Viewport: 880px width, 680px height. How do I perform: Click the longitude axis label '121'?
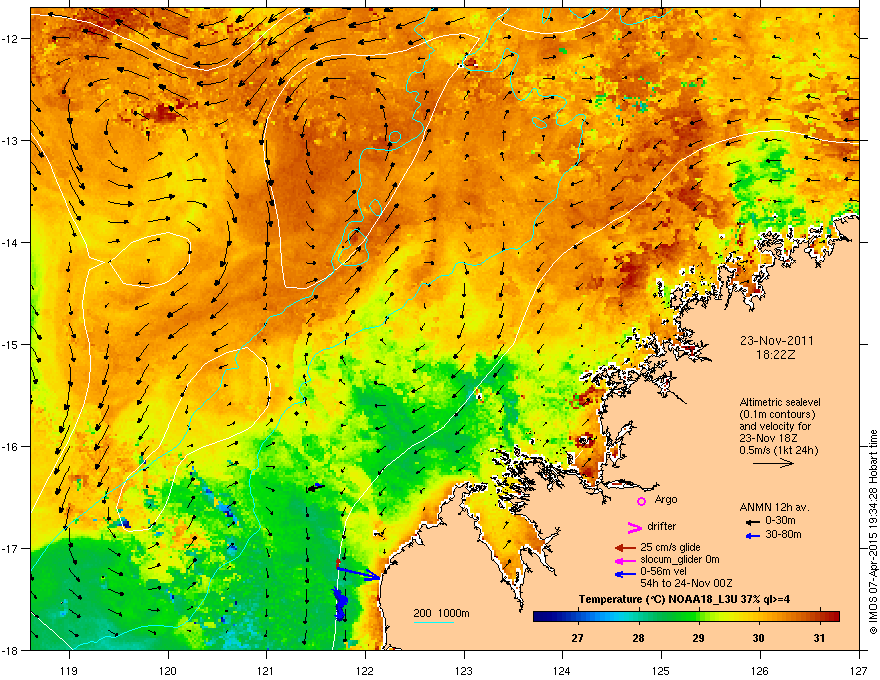coord(266,670)
